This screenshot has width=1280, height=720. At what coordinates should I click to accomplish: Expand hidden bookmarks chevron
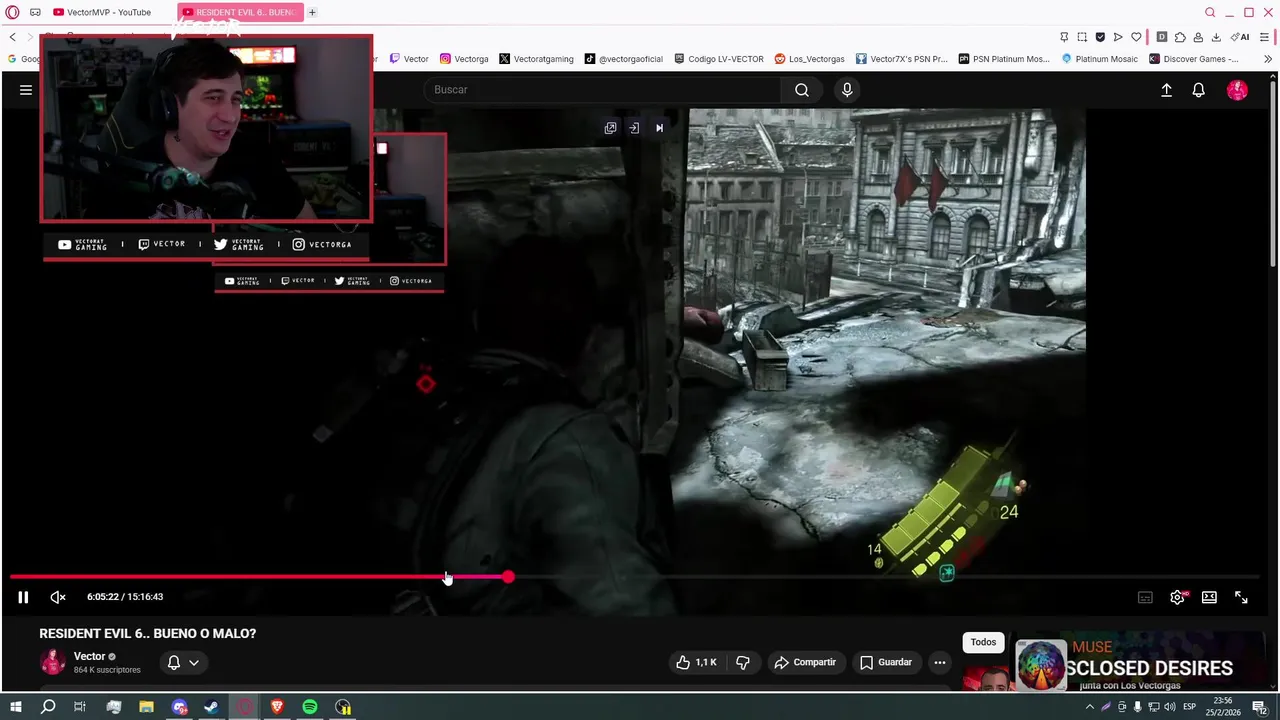(1268, 59)
